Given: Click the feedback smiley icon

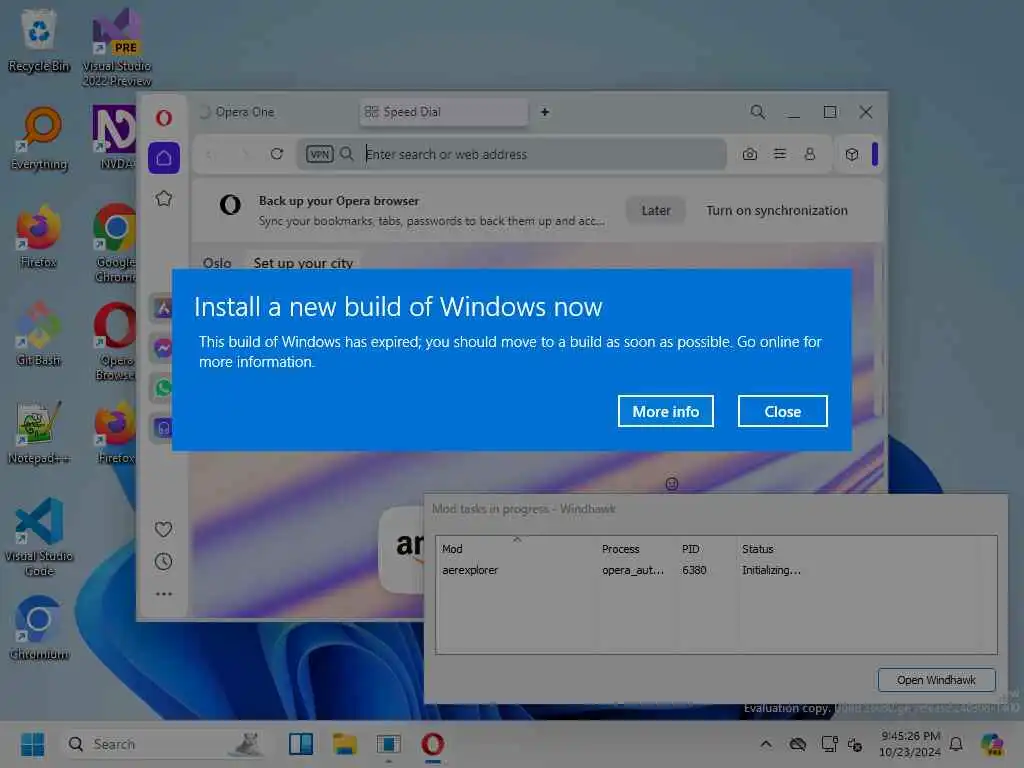Looking at the screenshot, I should [x=671, y=484].
